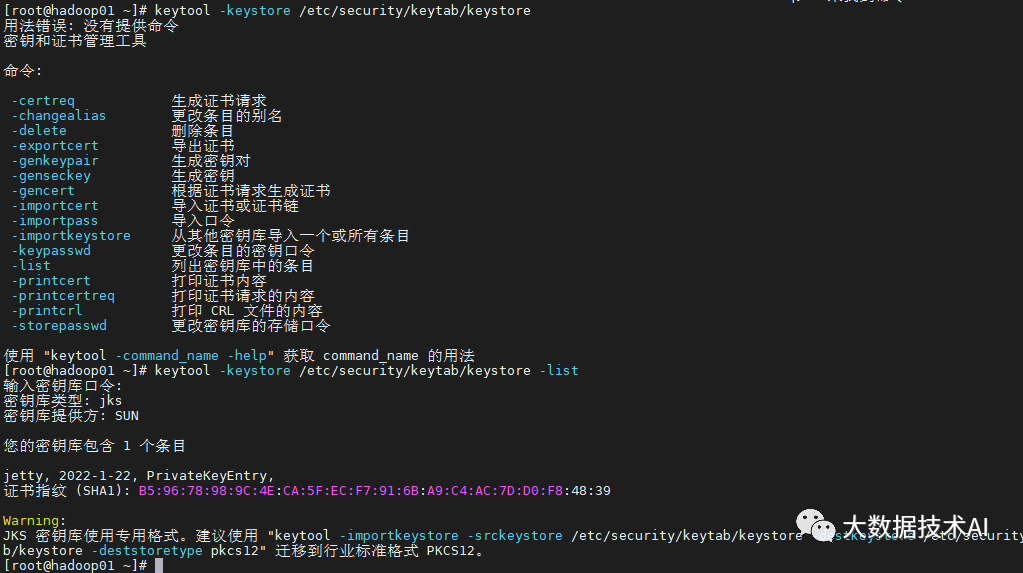This screenshot has height=573, width=1023.
Task: Click the 命令: heading line
Action: coord(23,70)
